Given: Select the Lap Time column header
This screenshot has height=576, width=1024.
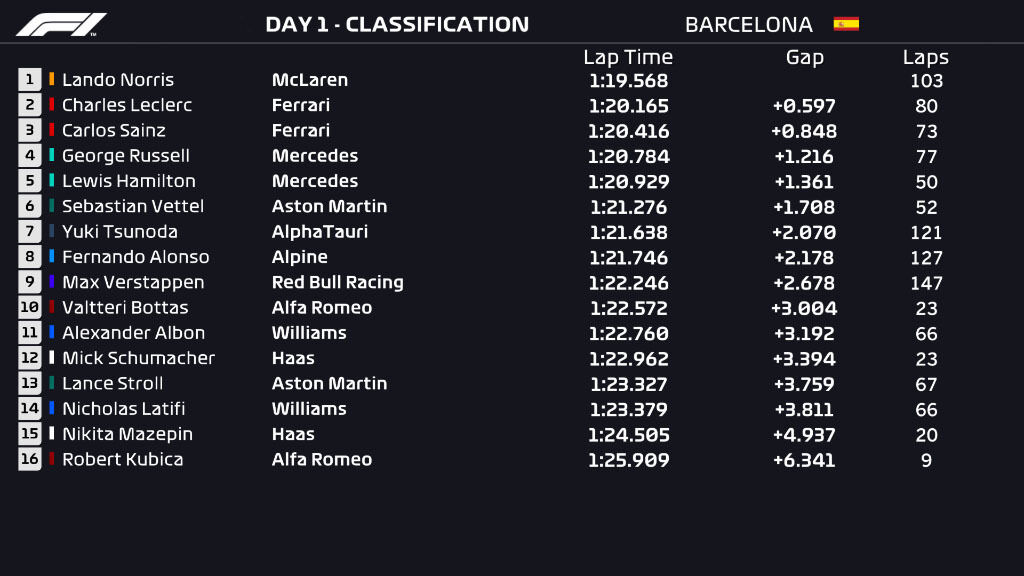Looking at the screenshot, I should [628, 57].
